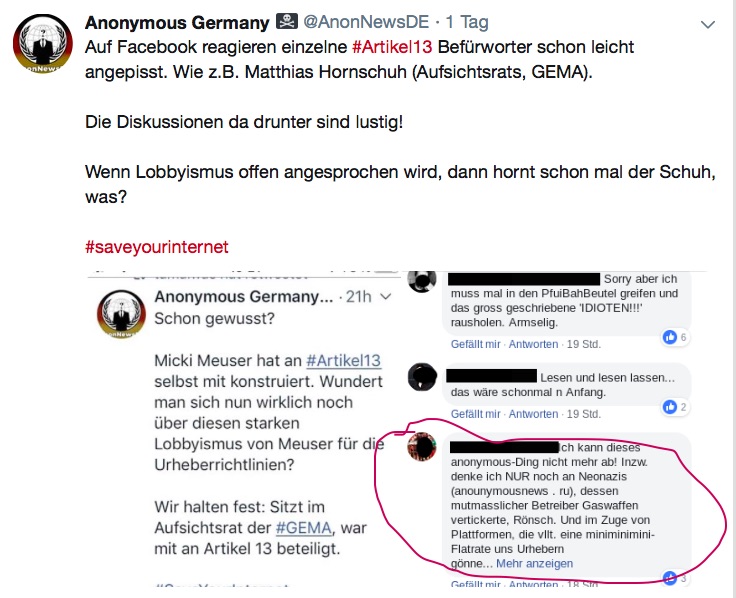Open the Anonymous Germany display name
Viewport: 736px width, 598px height.
coord(177,23)
